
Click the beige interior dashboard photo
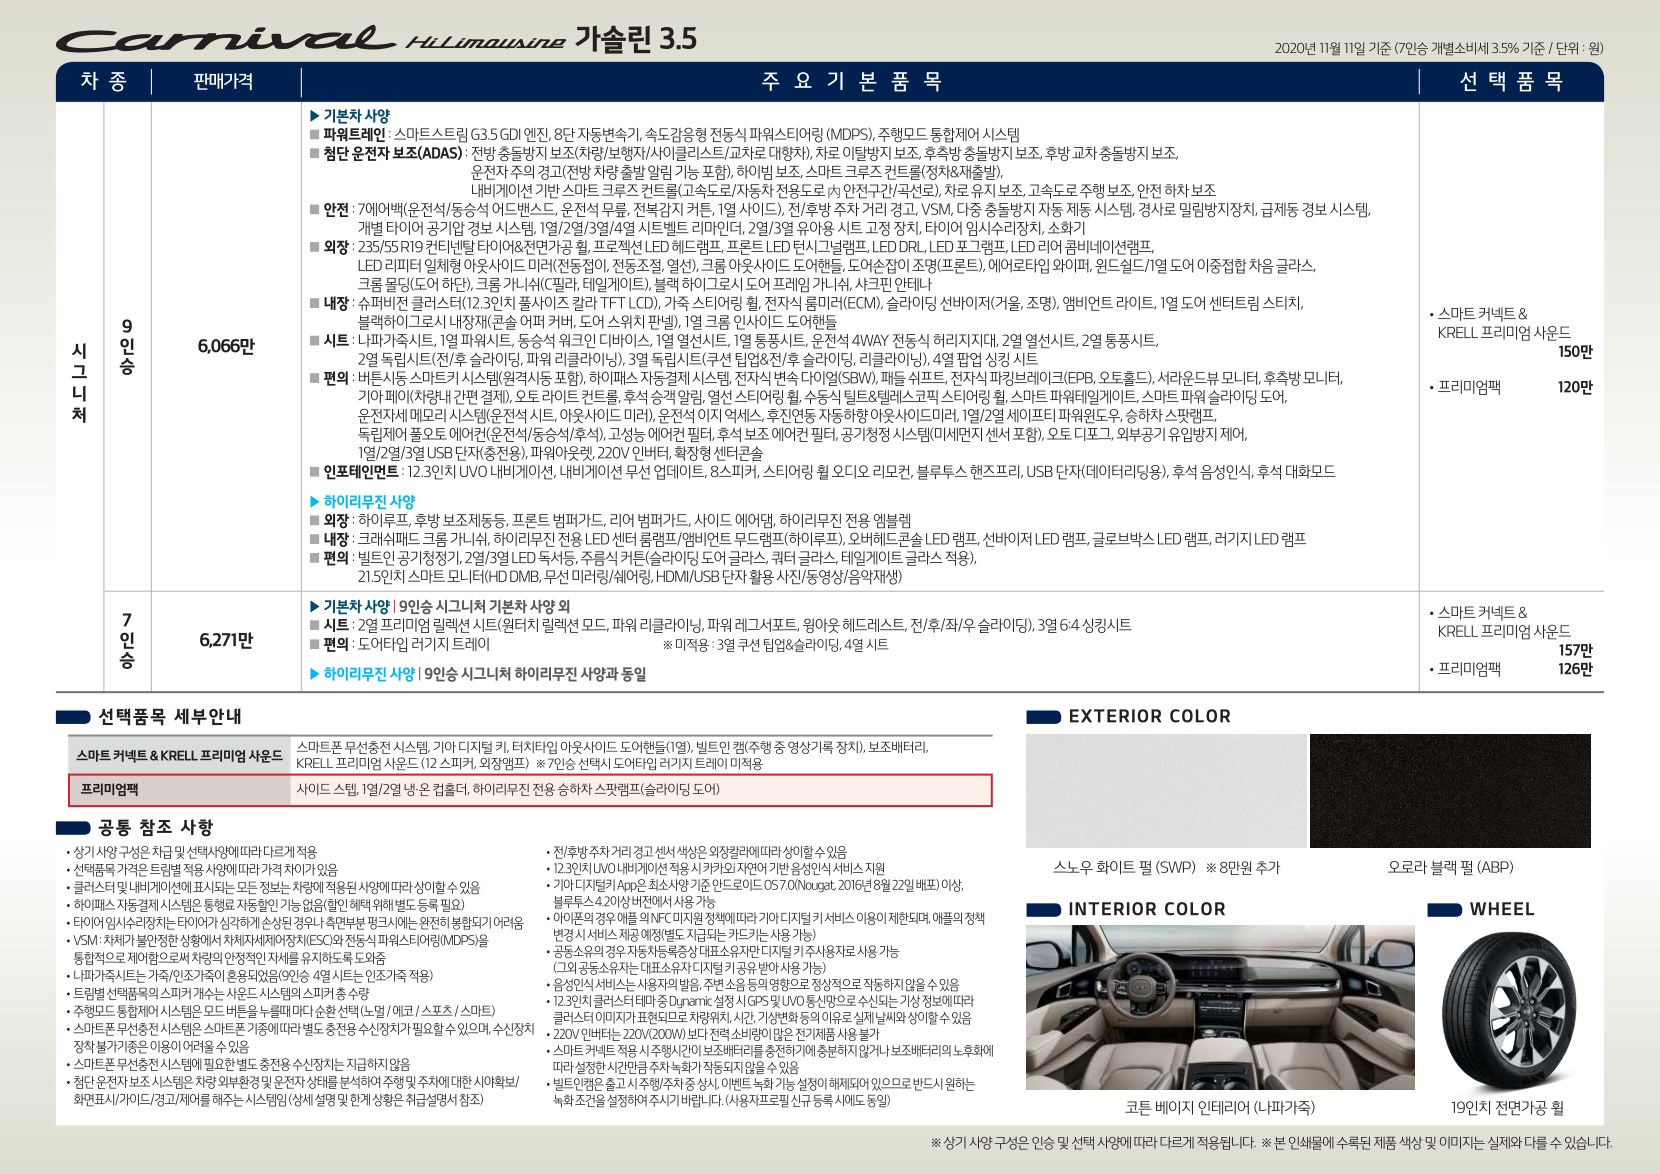(1219, 1008)
